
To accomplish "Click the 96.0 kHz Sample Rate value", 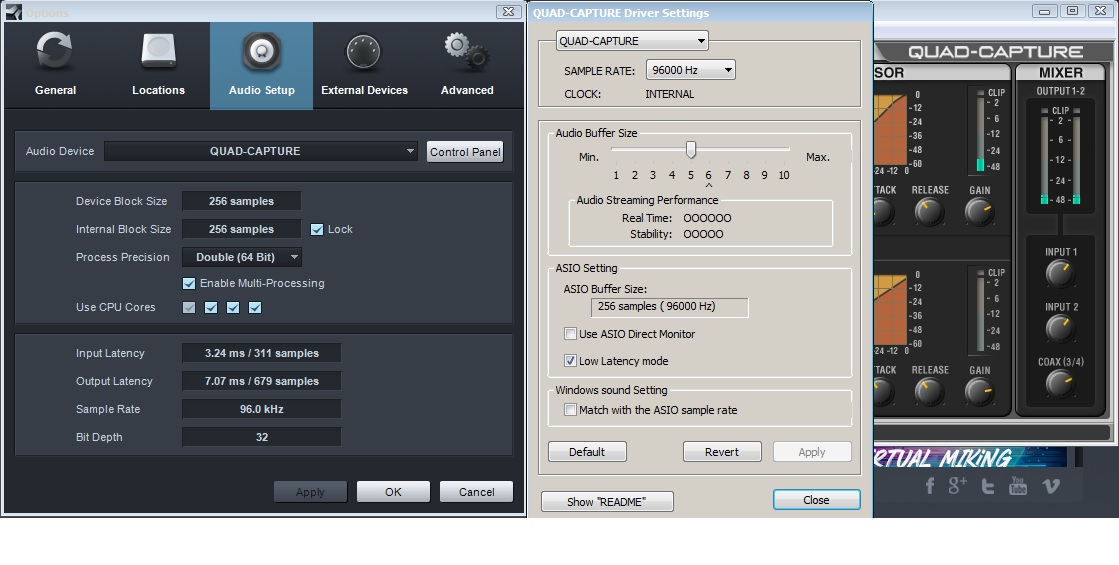I will (x=261, y=409).
